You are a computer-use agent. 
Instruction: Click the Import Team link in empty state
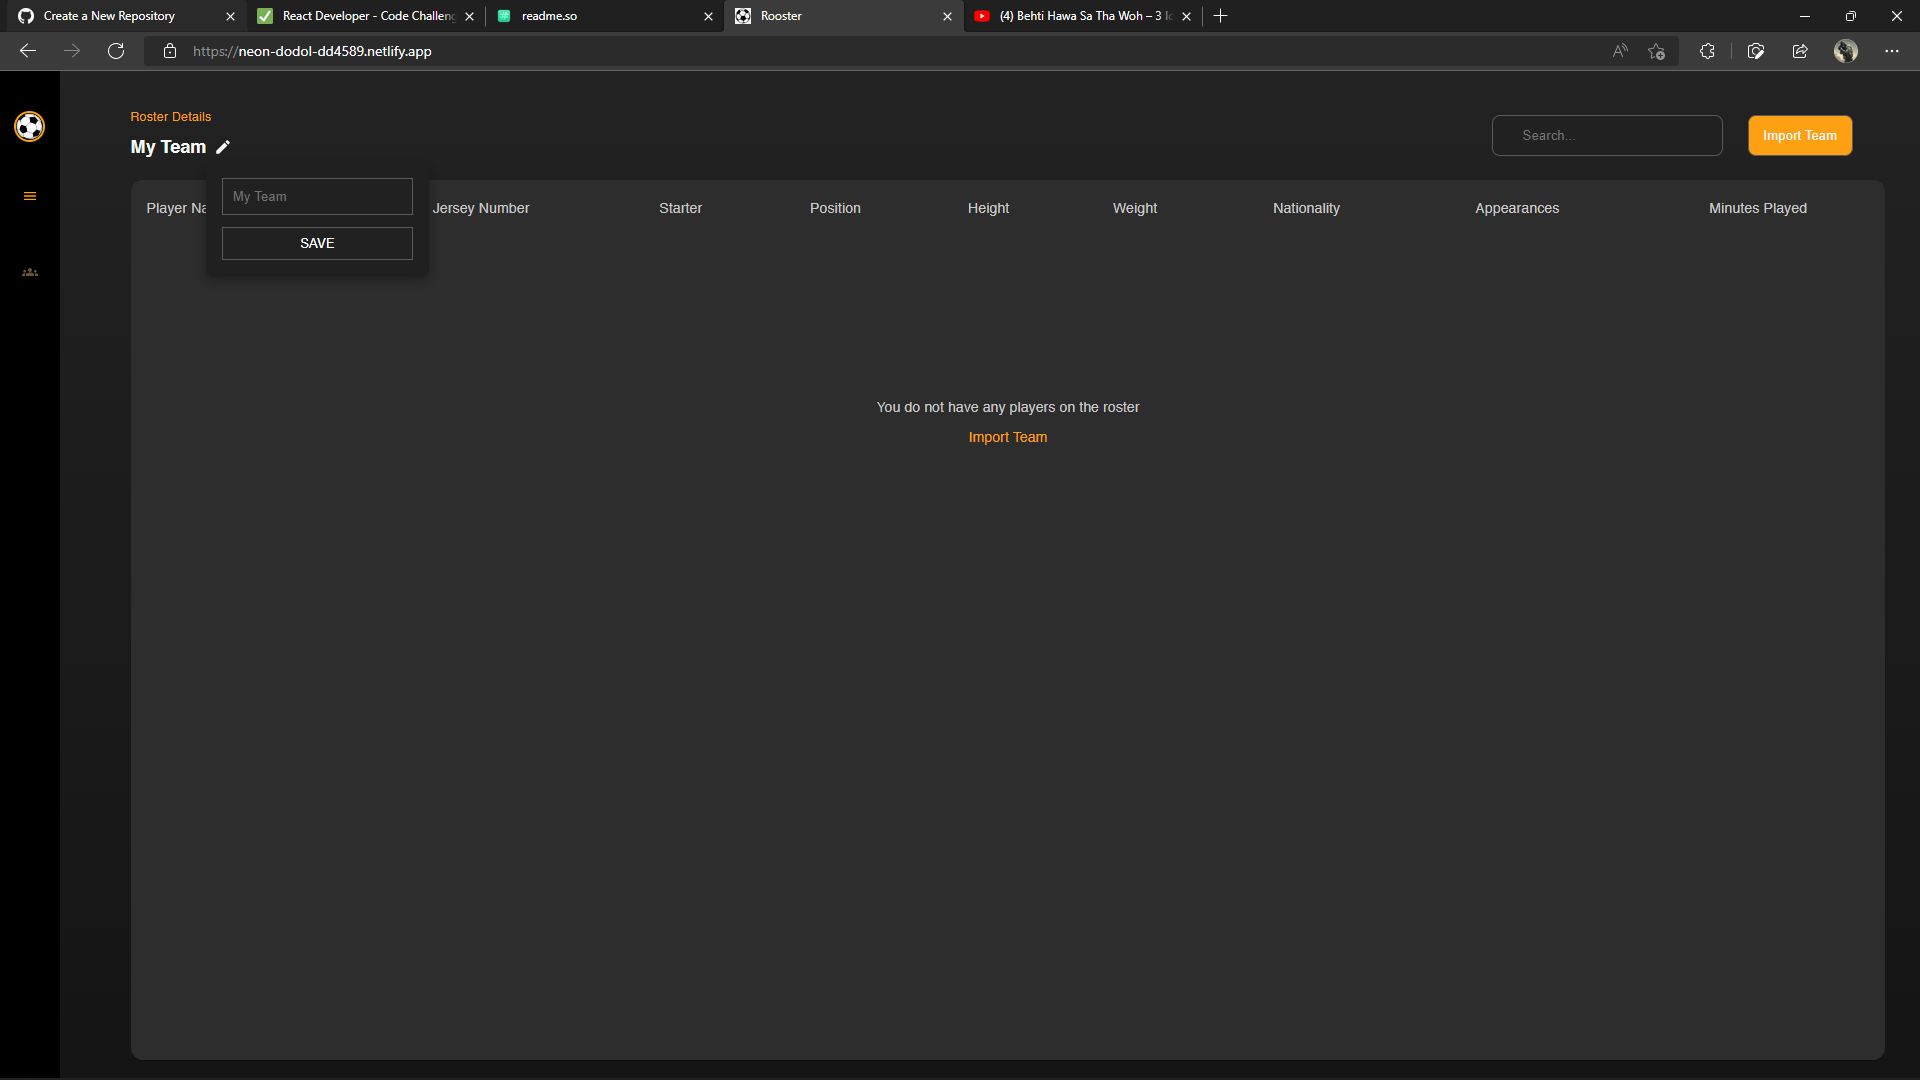click(1007, 437)
